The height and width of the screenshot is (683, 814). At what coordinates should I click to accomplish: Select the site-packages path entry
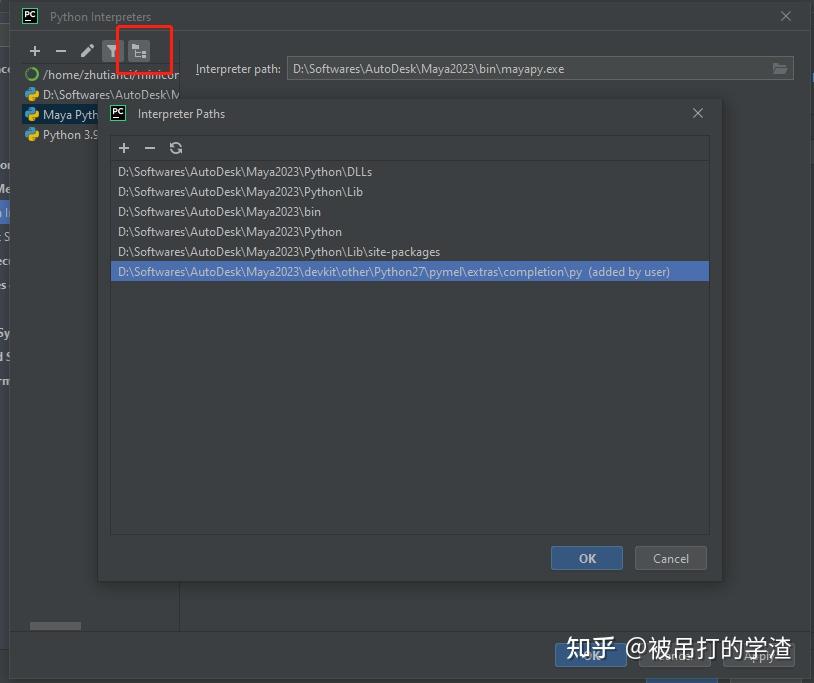click(280, 251)
